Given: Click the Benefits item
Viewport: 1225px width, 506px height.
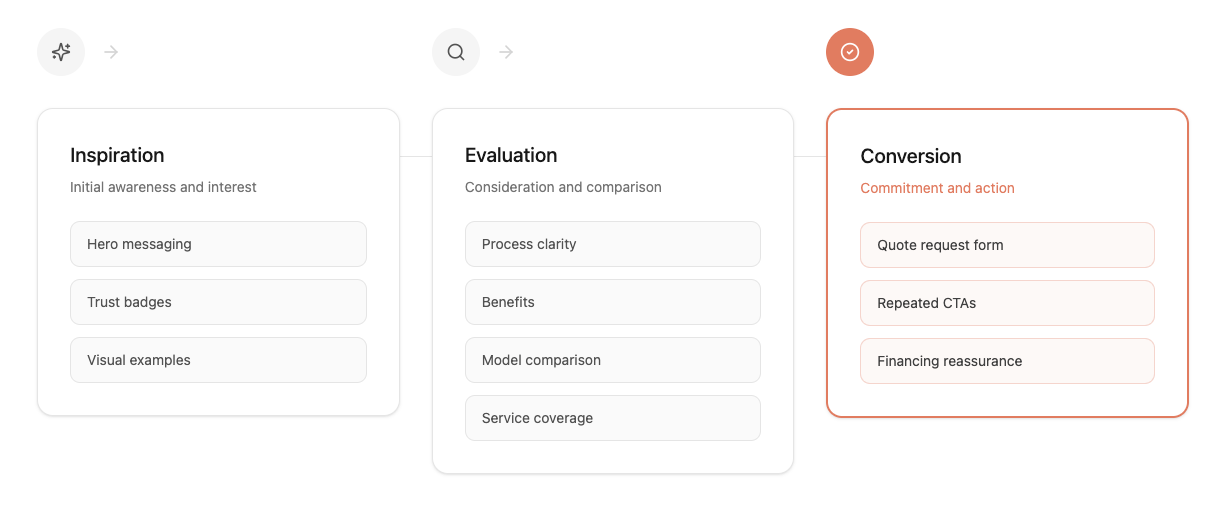Looking at the screenshot, I should pyautogui.click(x=612, y=302).
